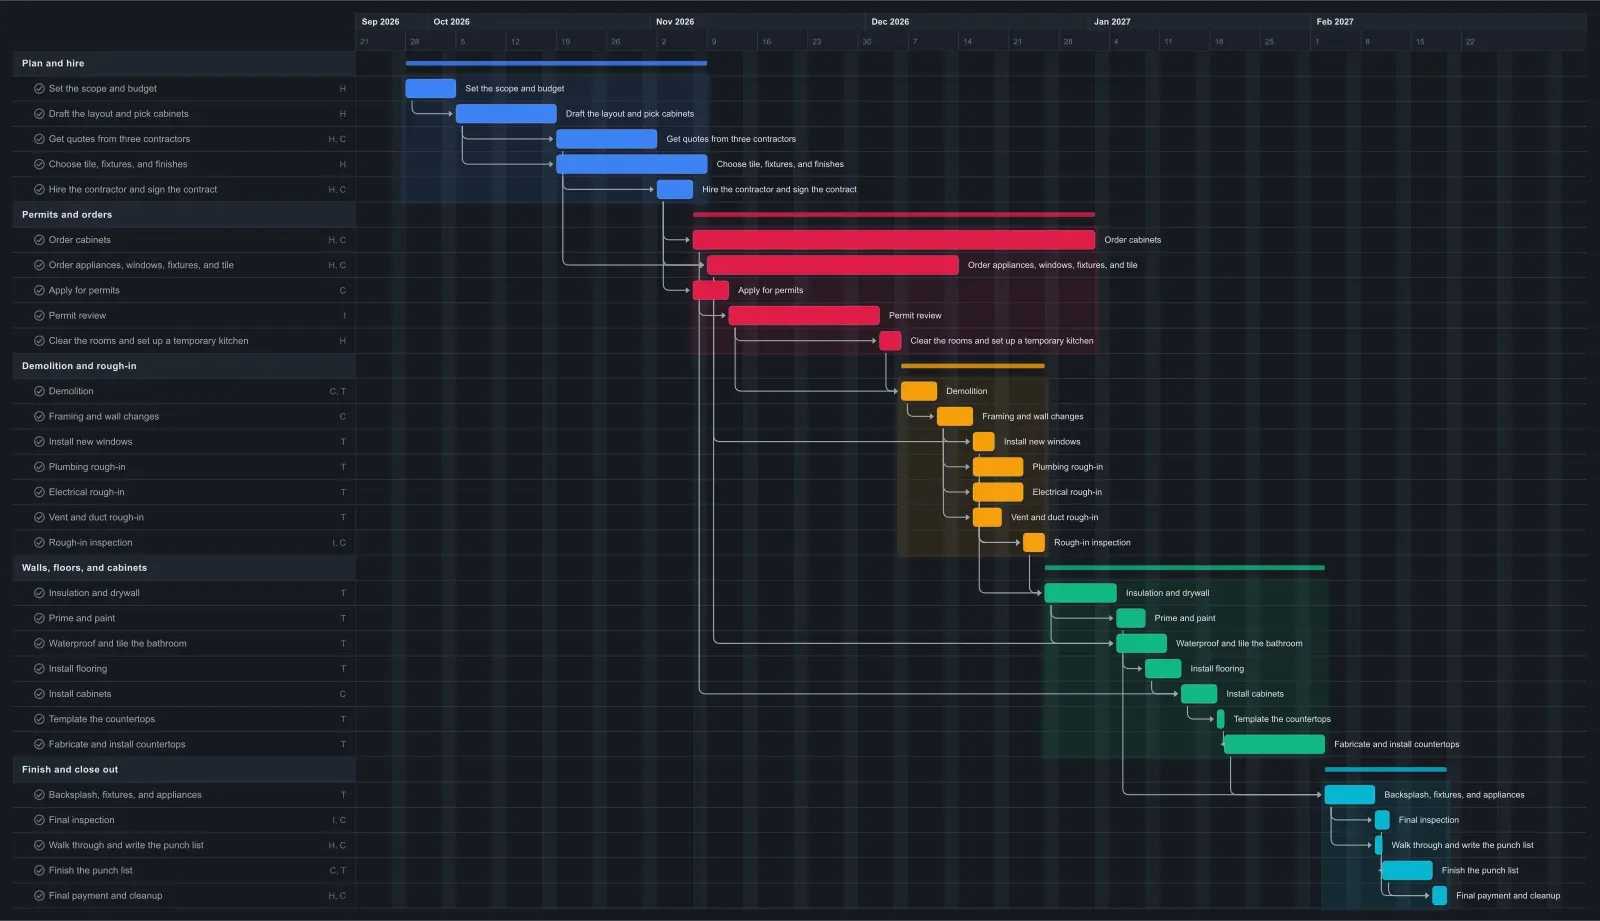Click the Hire the contractor and sign the contract row
This screenshot has width=1600, height=921.
[184, 189]
